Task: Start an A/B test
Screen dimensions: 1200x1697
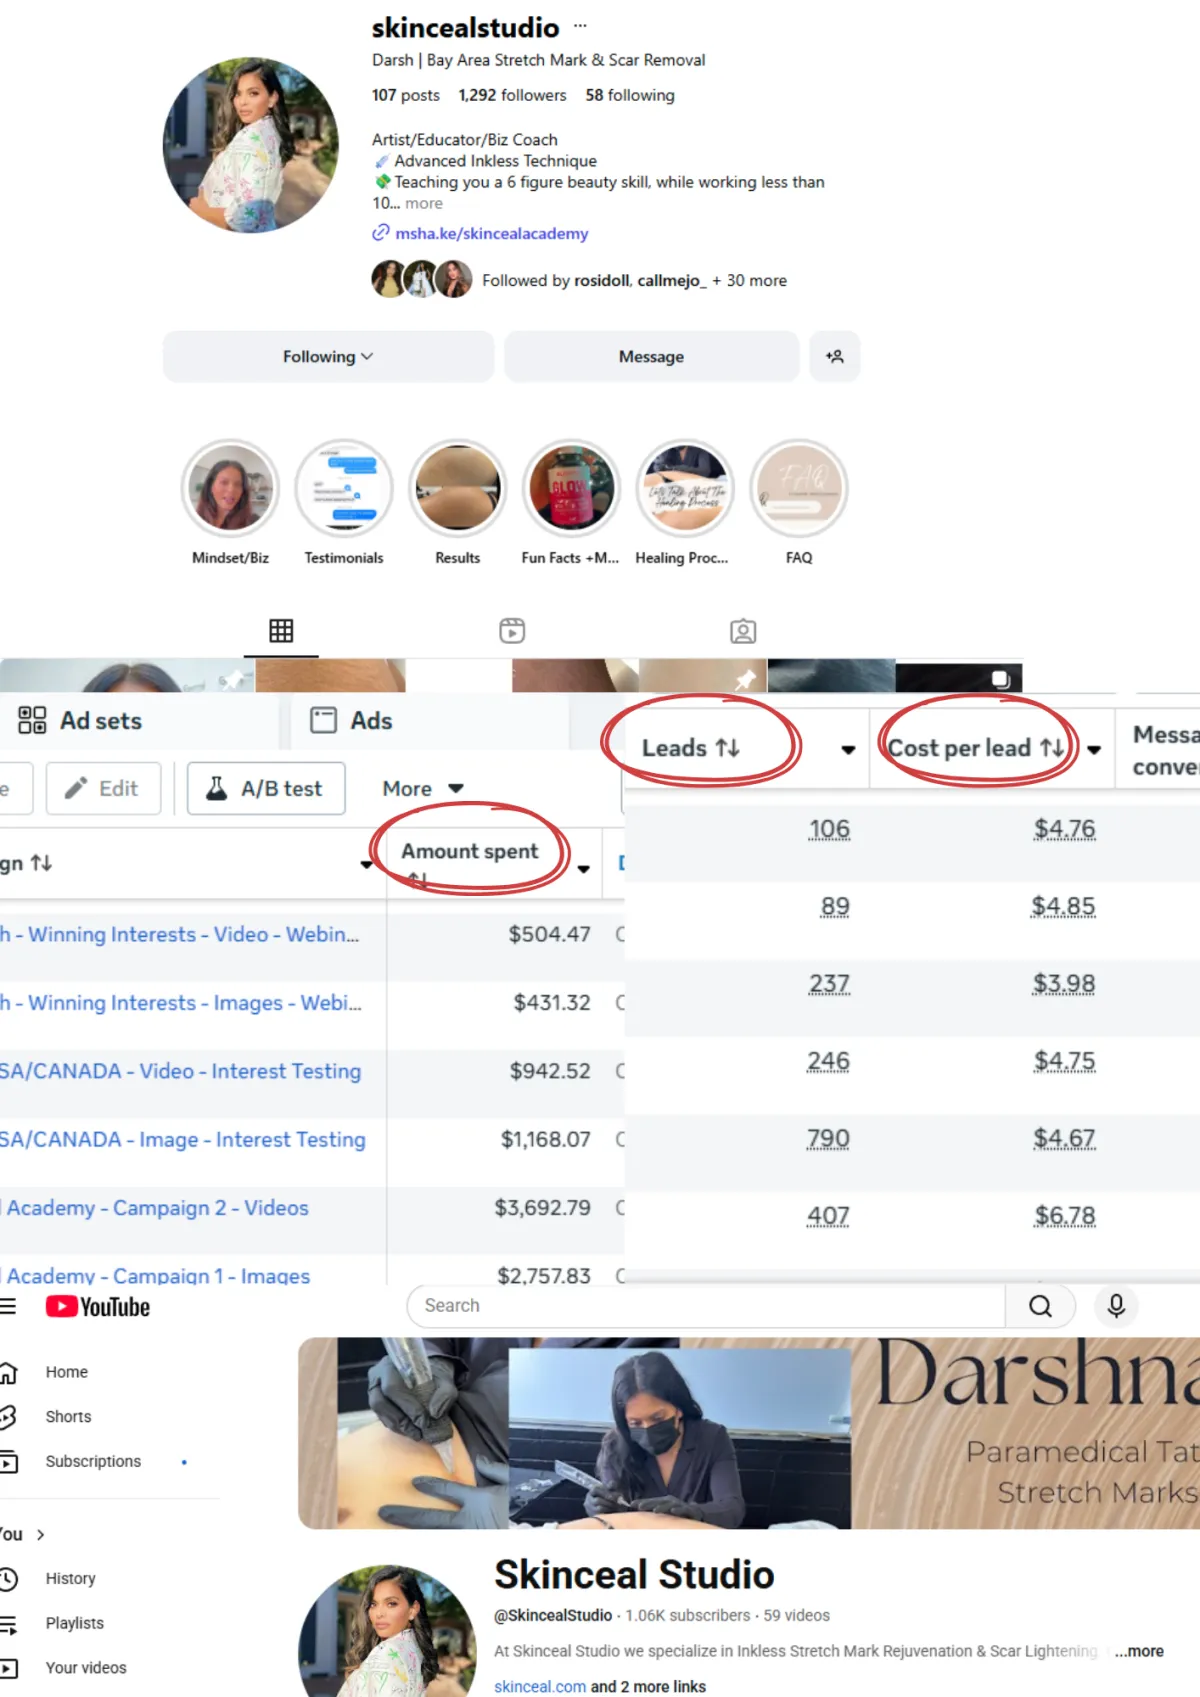Action: [266, 788]
